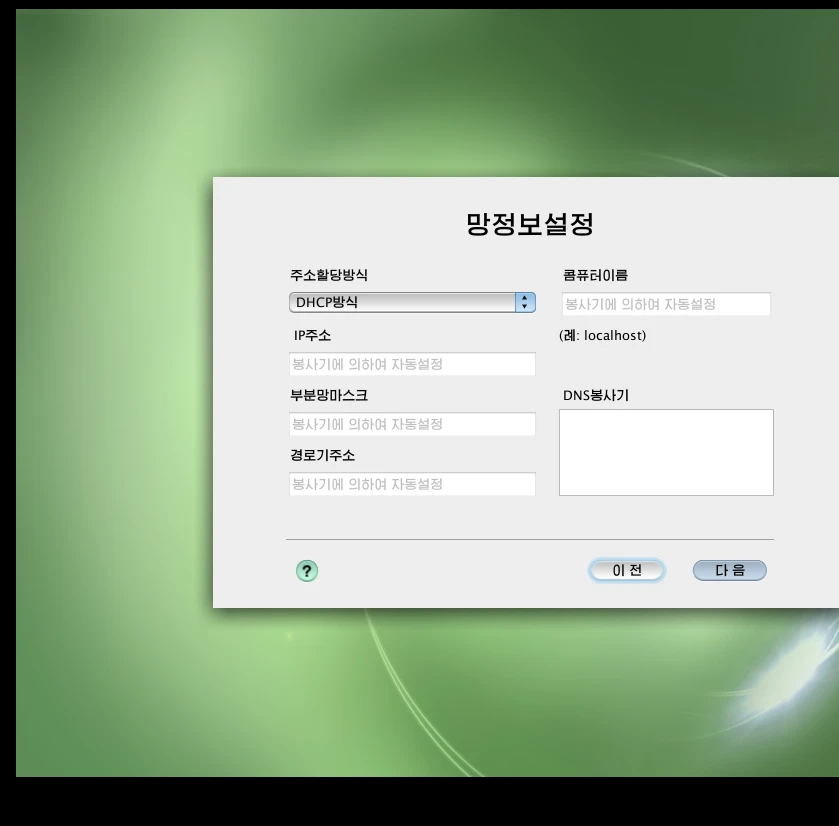Viewport: 839px width, 826px height.
Task: Click inside the IP주소 input field
Action: (412, 363)
